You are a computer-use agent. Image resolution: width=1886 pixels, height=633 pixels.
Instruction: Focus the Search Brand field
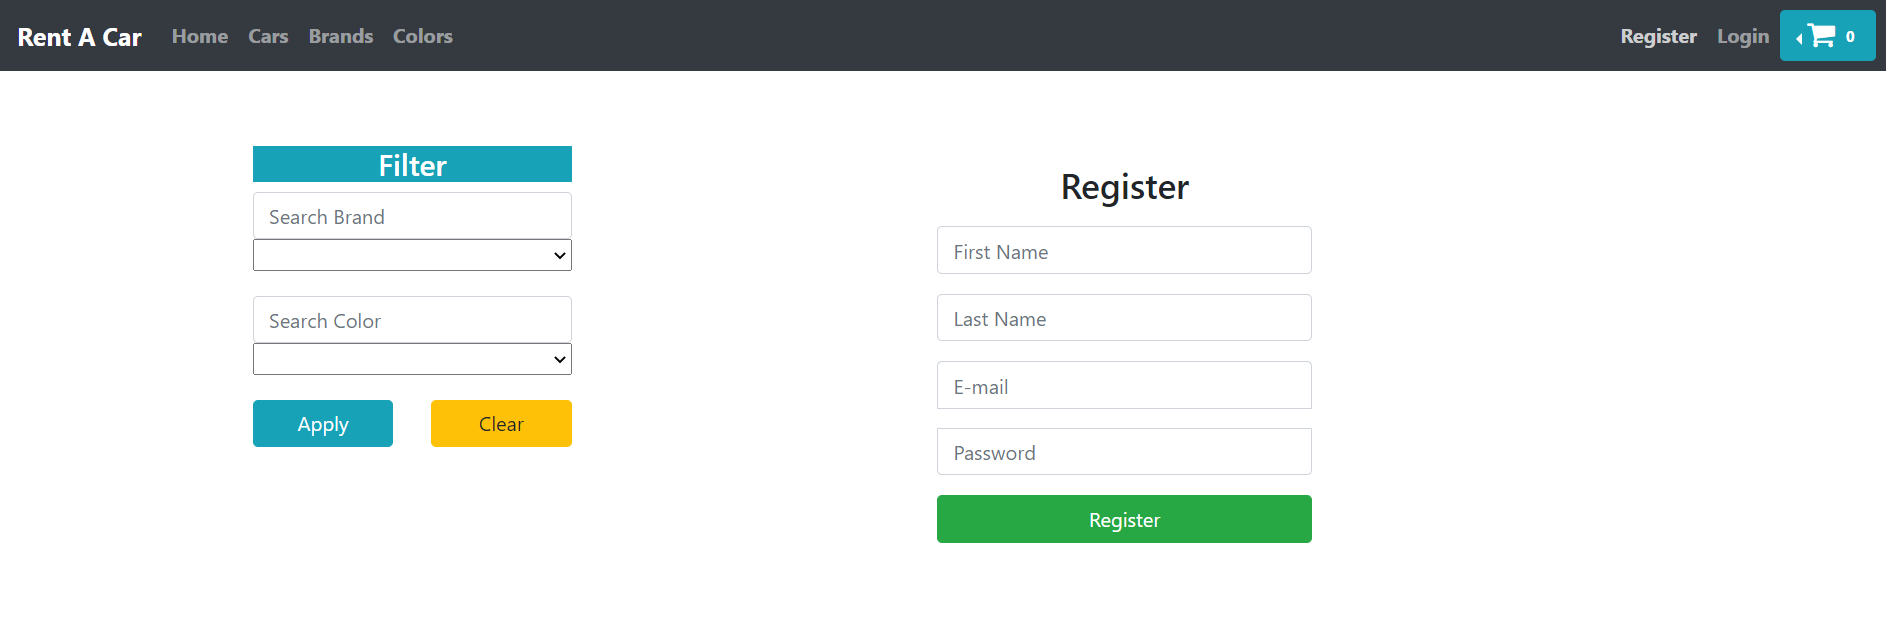pyautogui.click(x=412, y=216)
